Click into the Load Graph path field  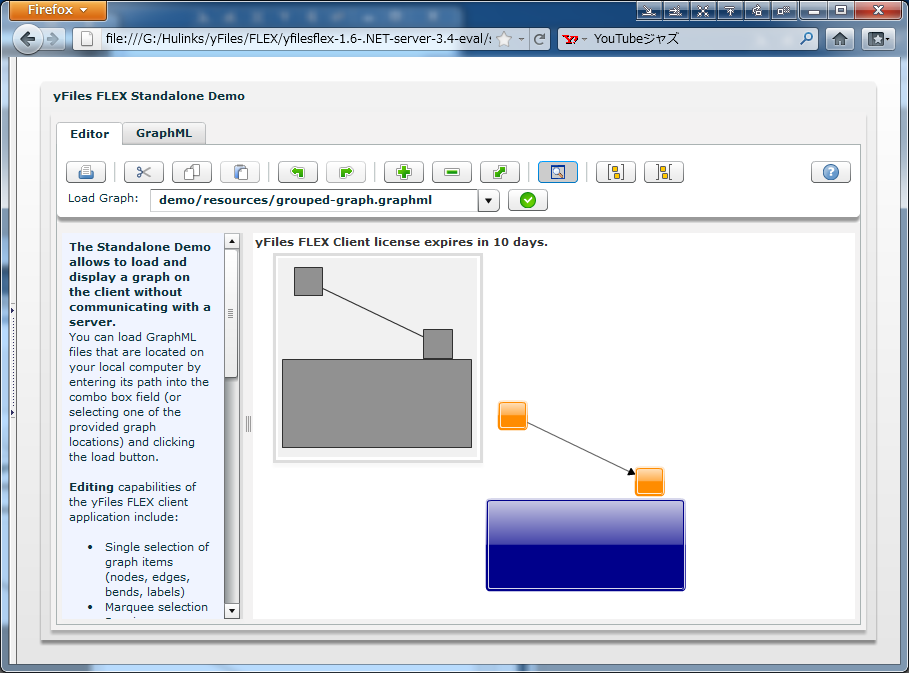314,201
